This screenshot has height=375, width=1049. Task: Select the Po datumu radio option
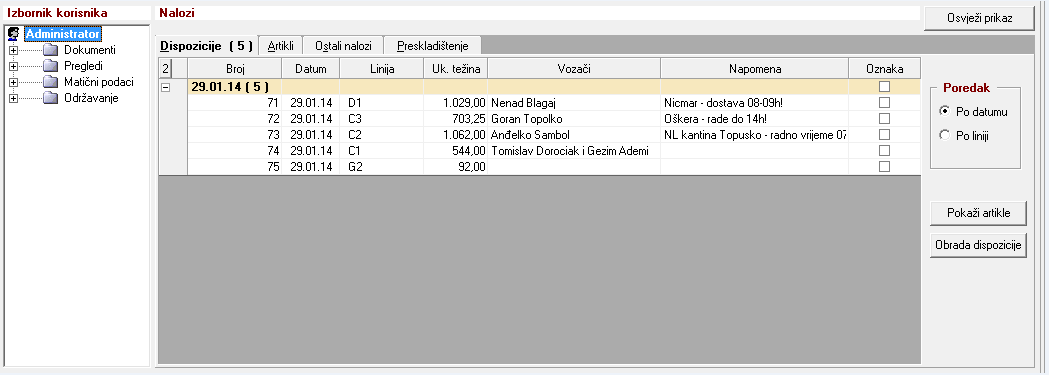click(x=945, y=112)
